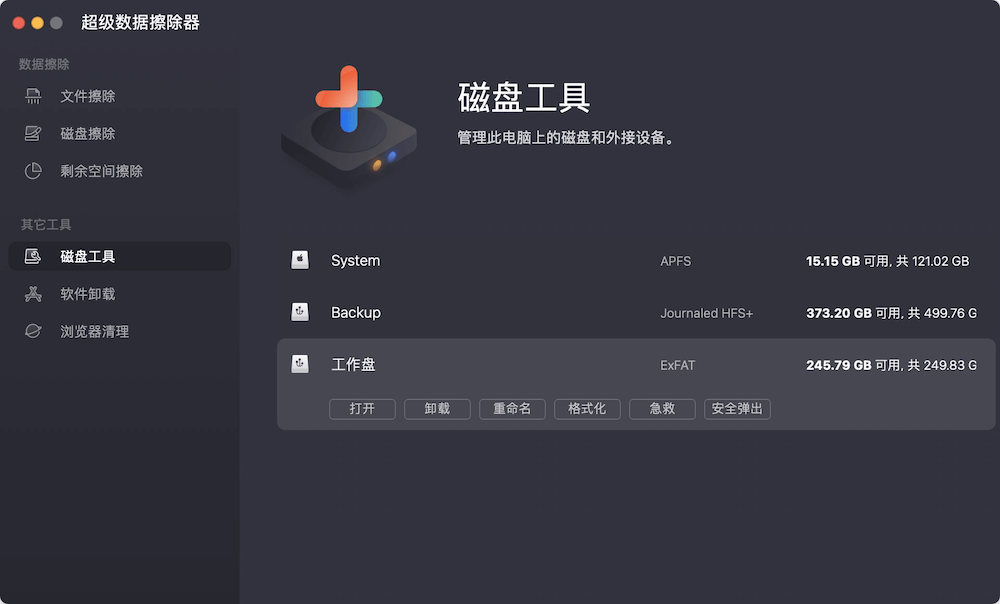The image size is (1000, 604).
Task: Click the 软件卸载 uninstaller icon
Action: pos(32,293)
